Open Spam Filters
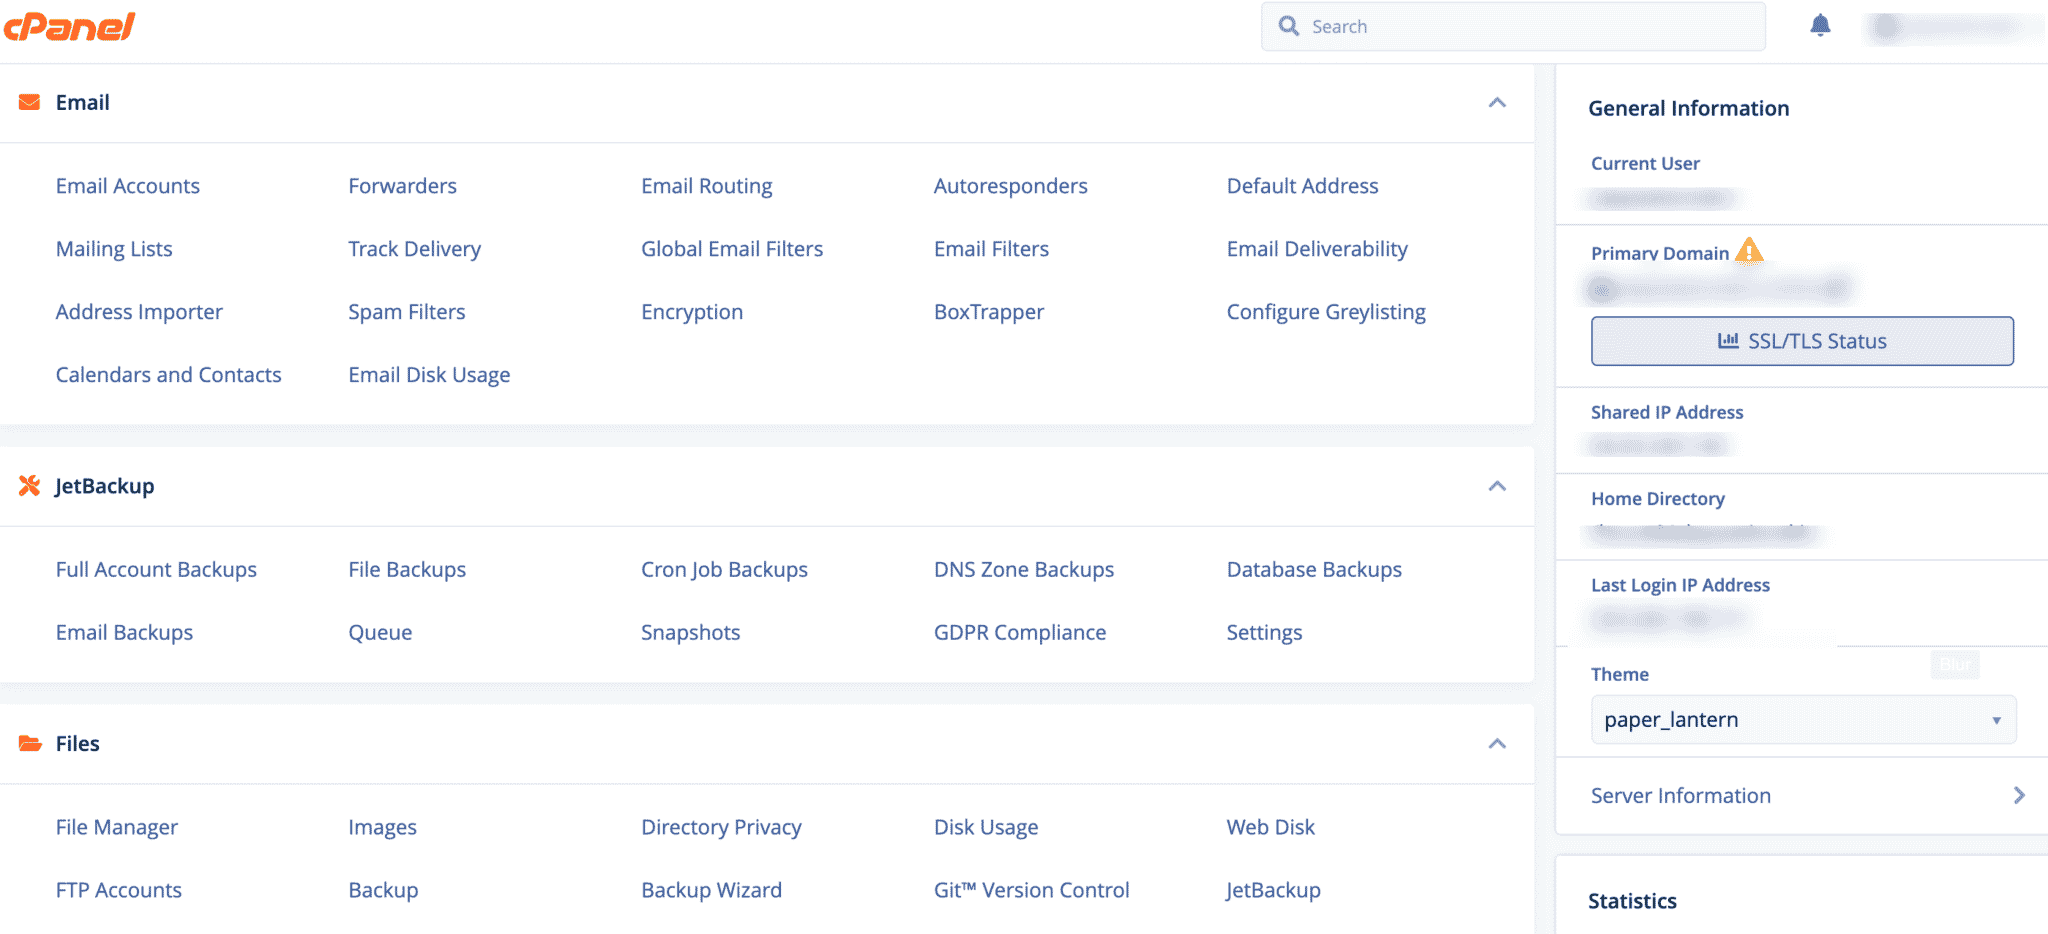2048x934 pixels. [406, 311]
